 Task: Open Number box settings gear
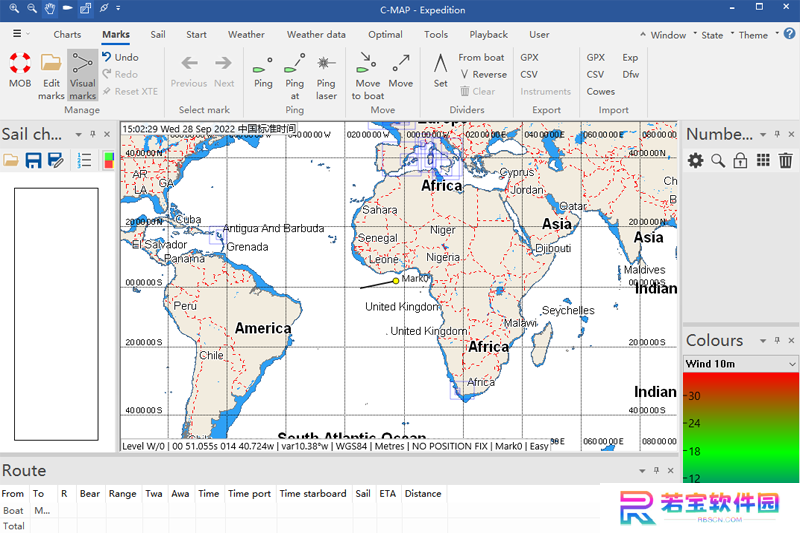695,161
